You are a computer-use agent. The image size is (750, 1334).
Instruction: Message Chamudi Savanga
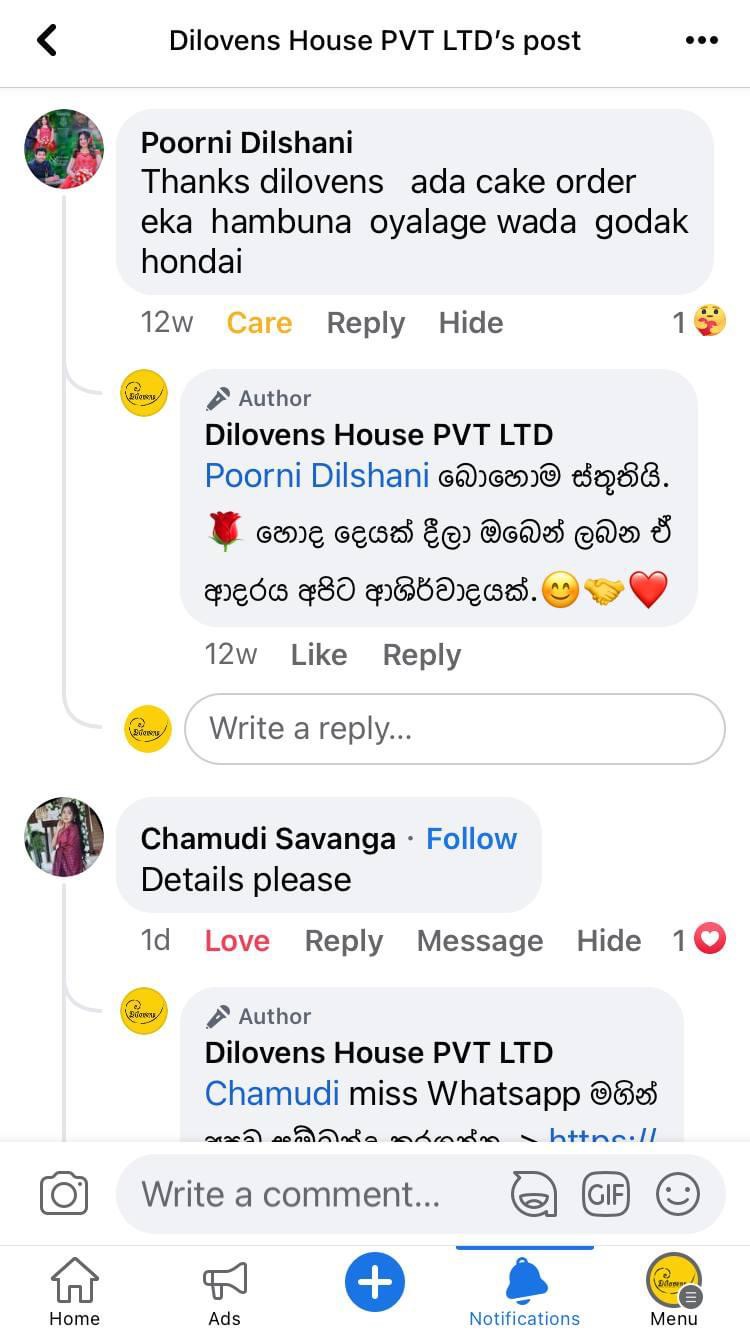pos(480,941)
